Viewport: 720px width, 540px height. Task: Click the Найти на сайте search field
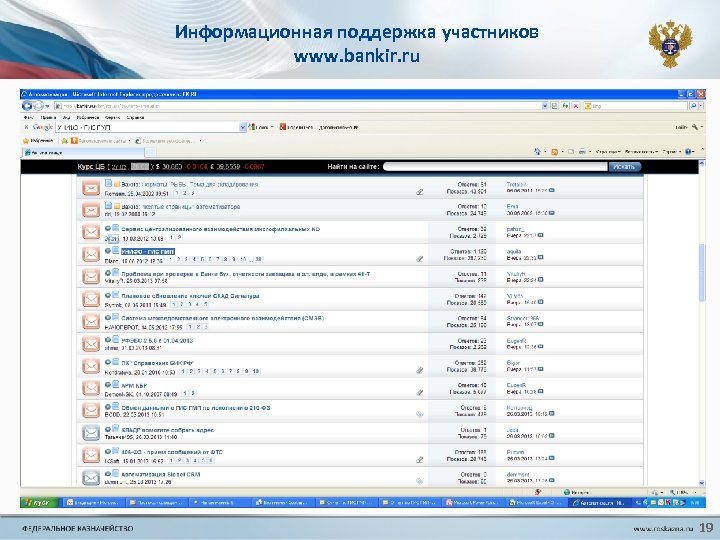tap(495, 167)
